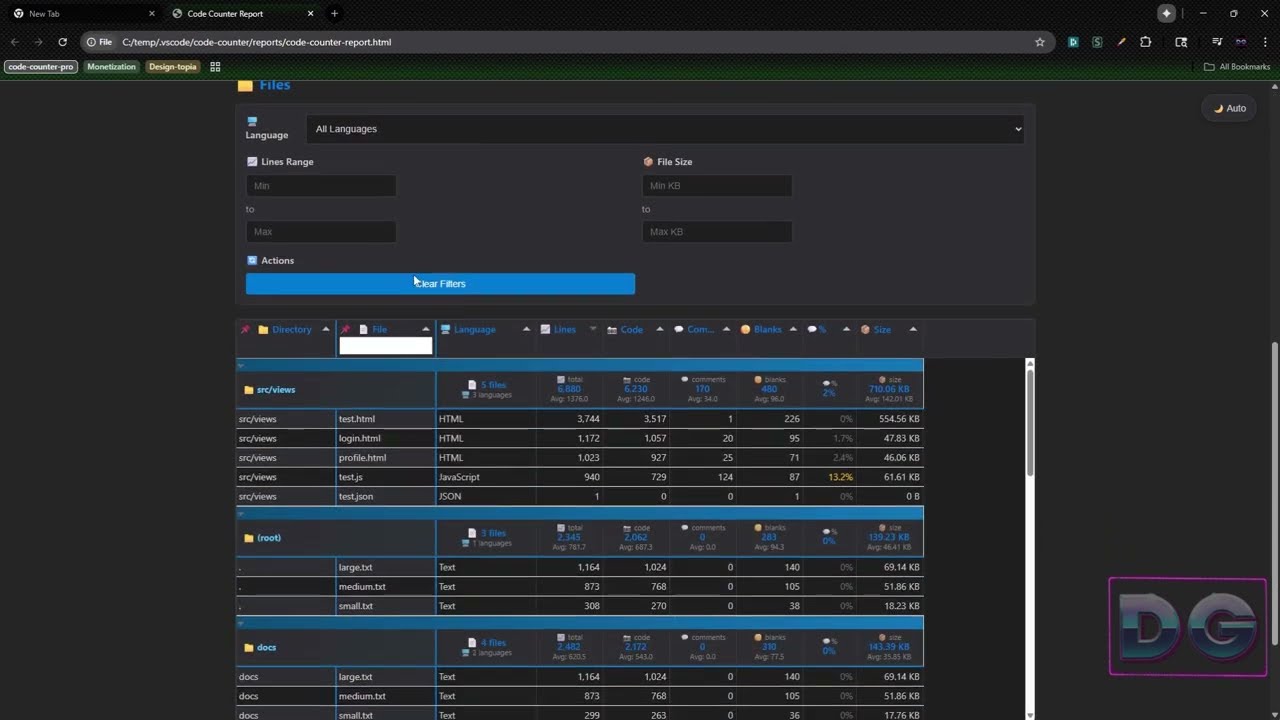Open the apps grid icon in bookmarks bar
Image resolution: width=1280 pixels, height=720 pixels.
point(215,67)
